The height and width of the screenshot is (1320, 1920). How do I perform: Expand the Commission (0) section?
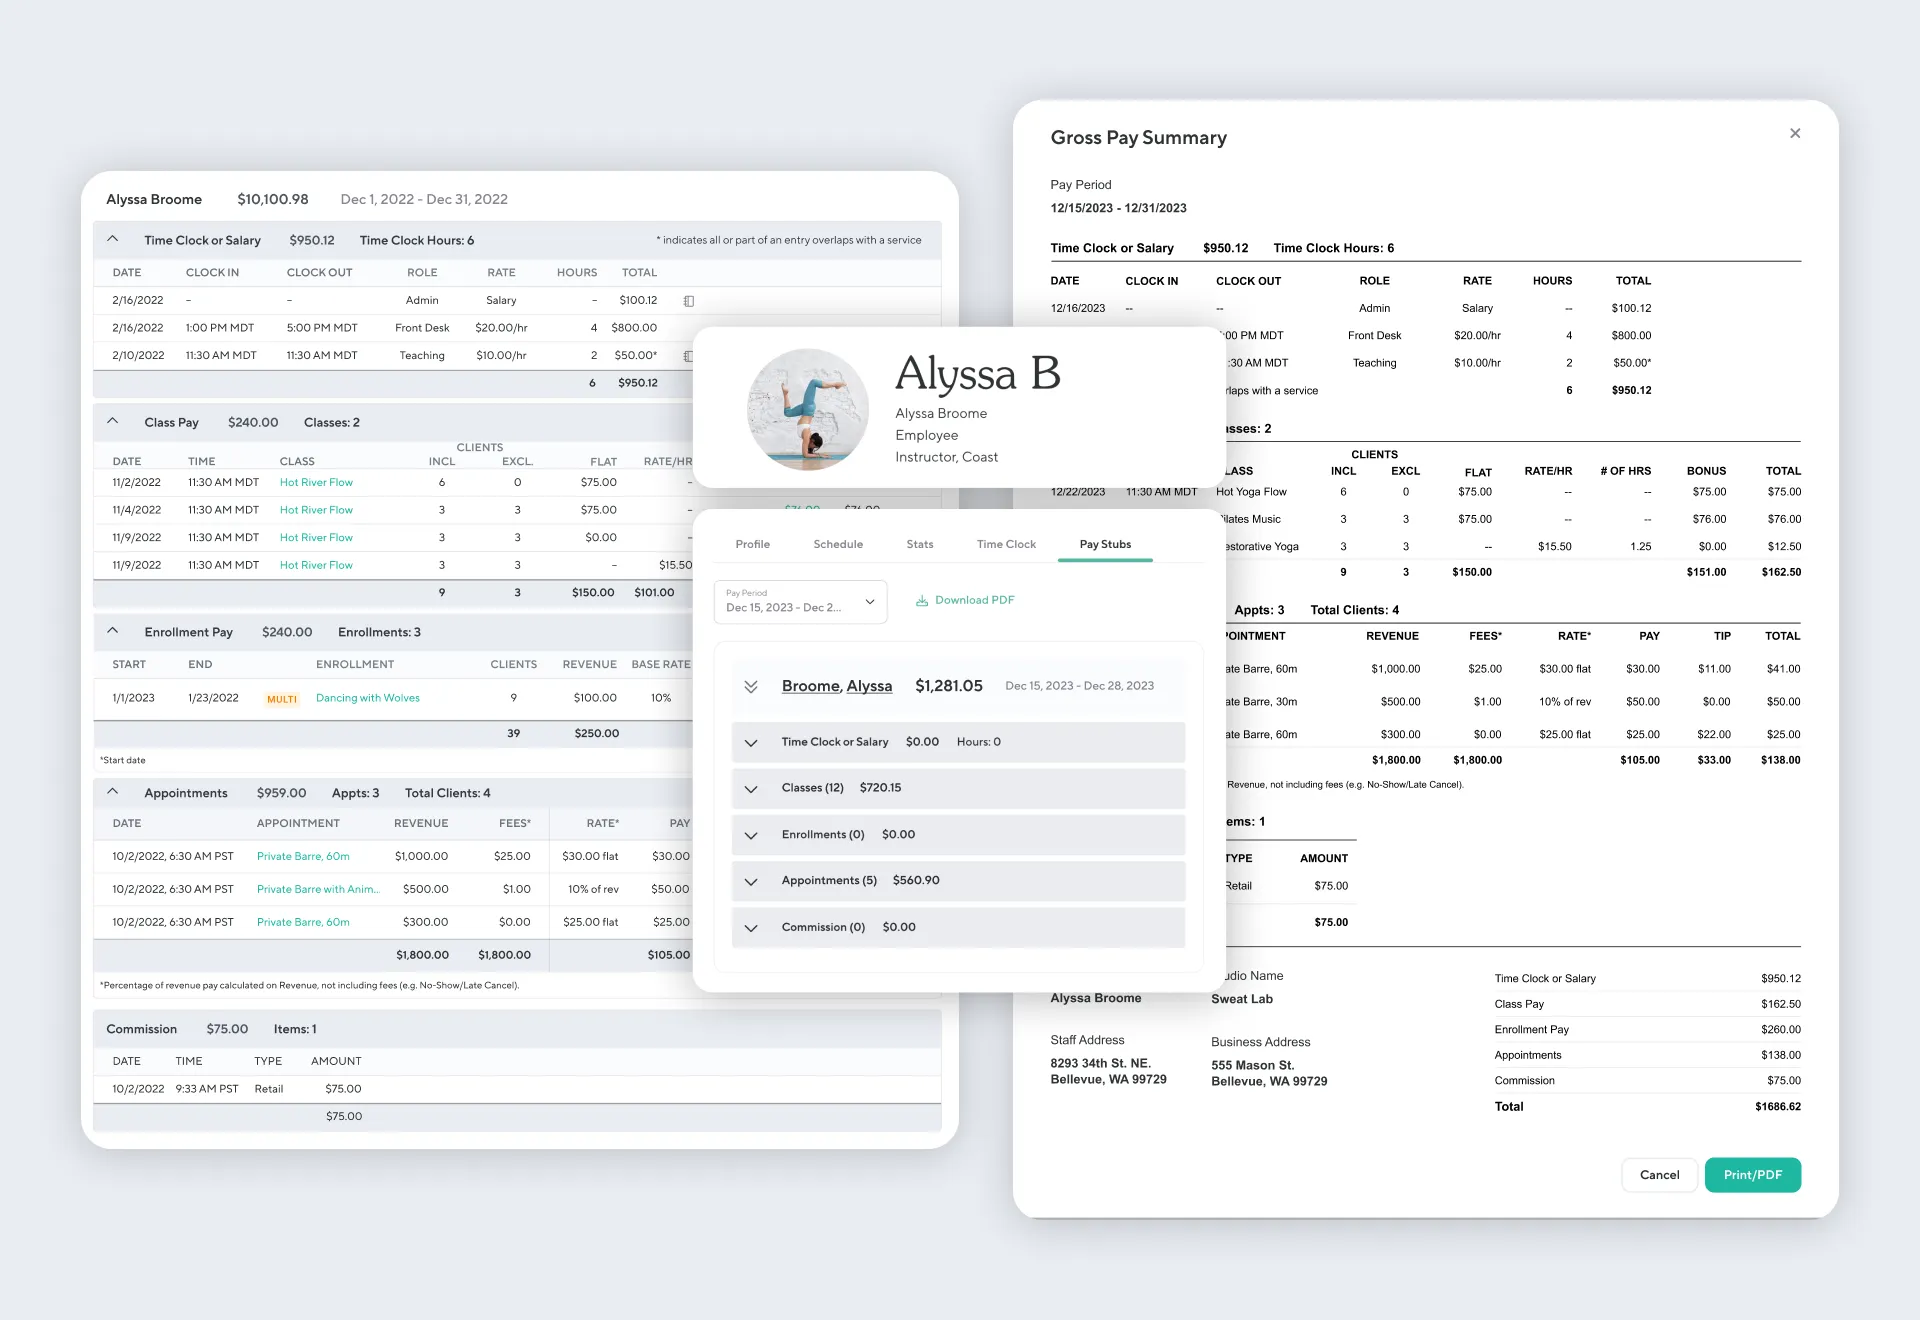pyautogui.click(x=752, y=927)
